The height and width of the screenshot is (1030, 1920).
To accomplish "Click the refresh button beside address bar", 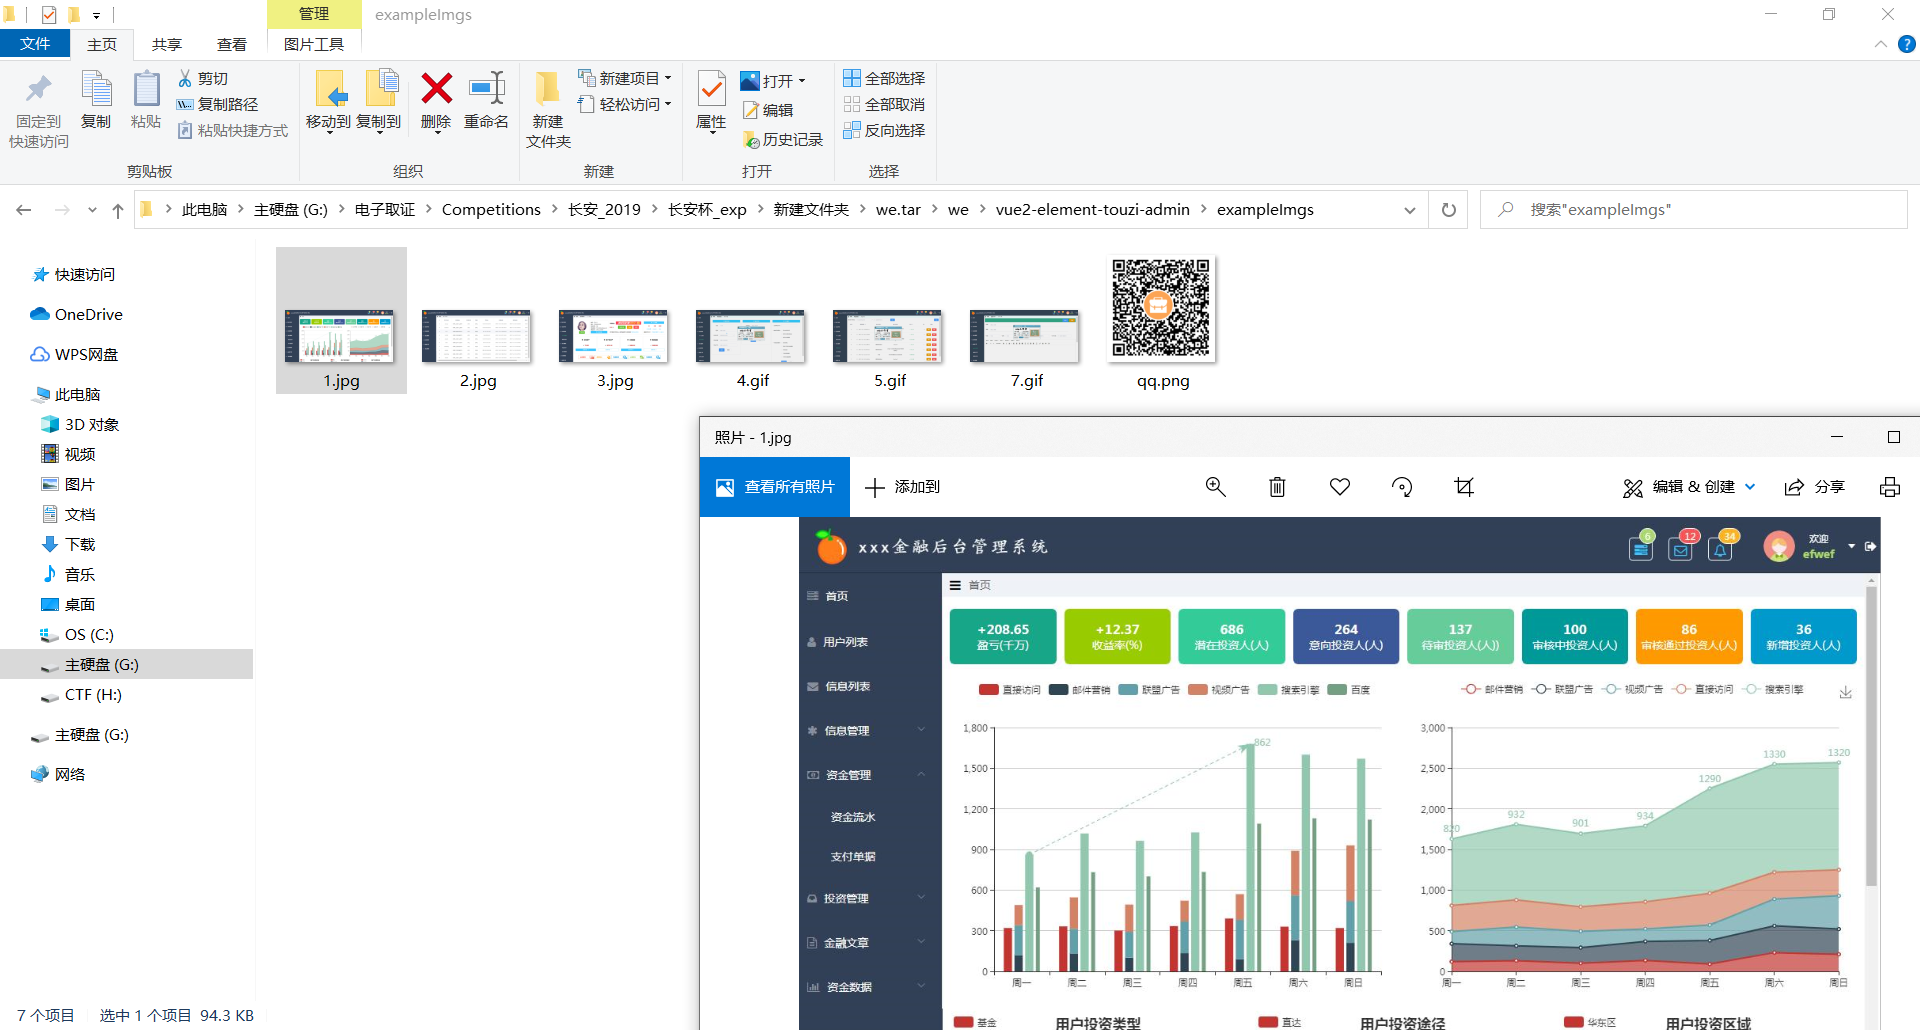I will point(1448,210).
